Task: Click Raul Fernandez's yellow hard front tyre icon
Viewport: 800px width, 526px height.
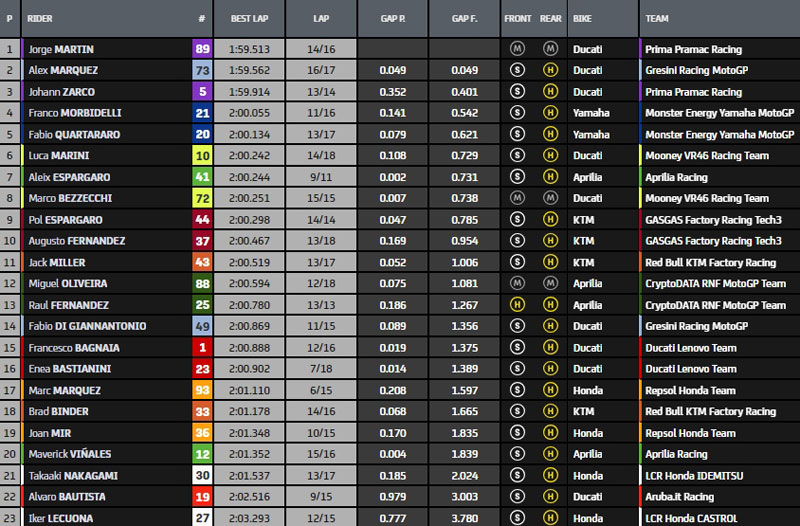Action: point(517,305)
